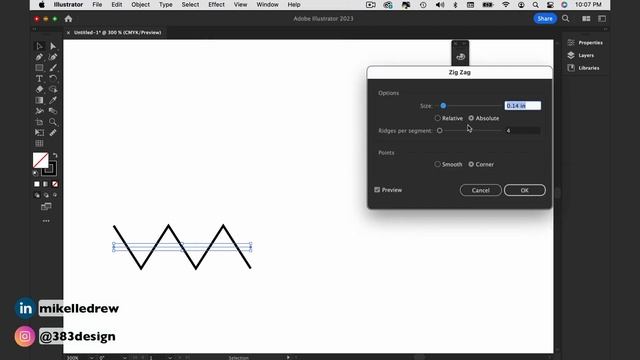Apply solid Color mode button in toolbar
The width and height of the screenshot is (640, 360).
coord(37,184)
